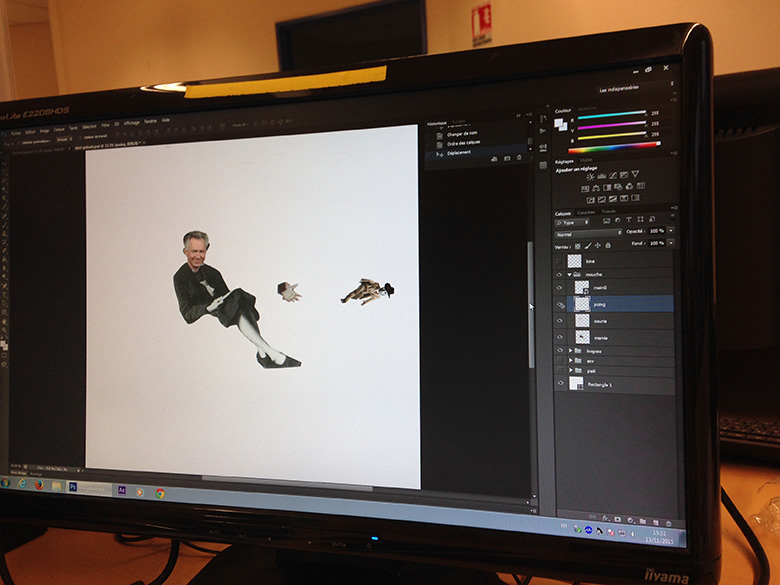
Task: Hide the Rectangle 1 layer
Action: click(x=560, y=384)
